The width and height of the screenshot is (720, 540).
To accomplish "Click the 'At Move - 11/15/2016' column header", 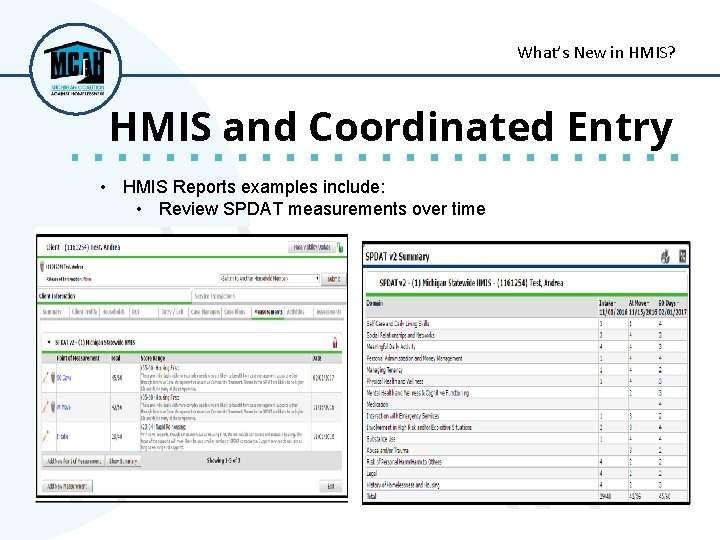I will coord(642,307).
